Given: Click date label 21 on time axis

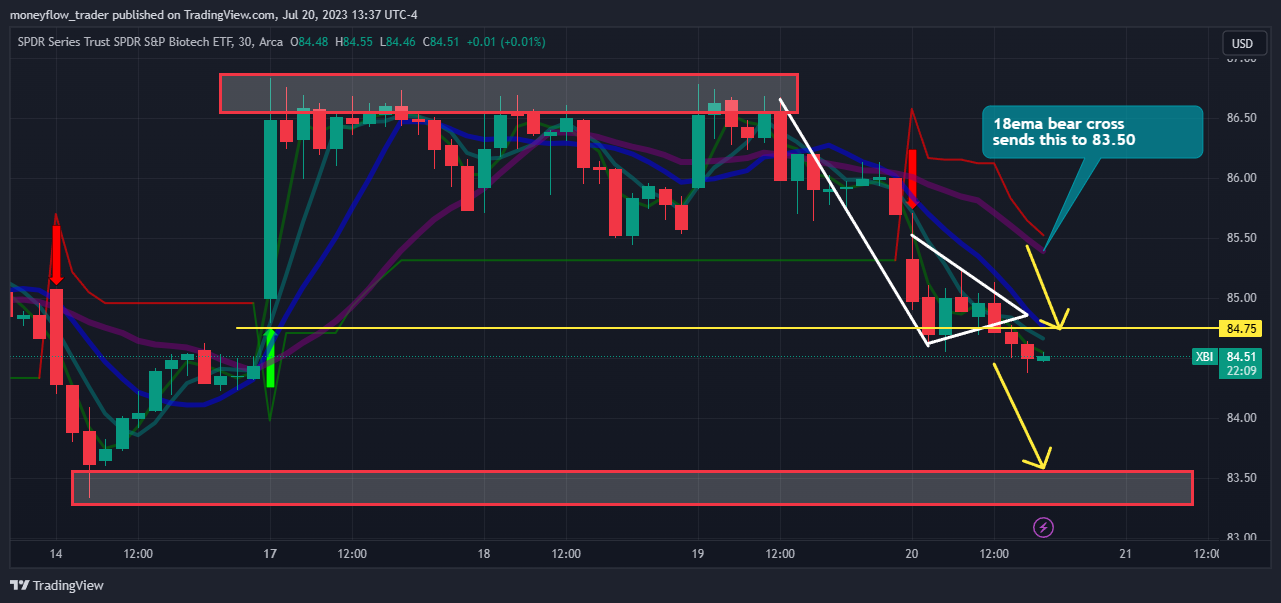Looking at the screenshot, I should (x=1125, y=554).
